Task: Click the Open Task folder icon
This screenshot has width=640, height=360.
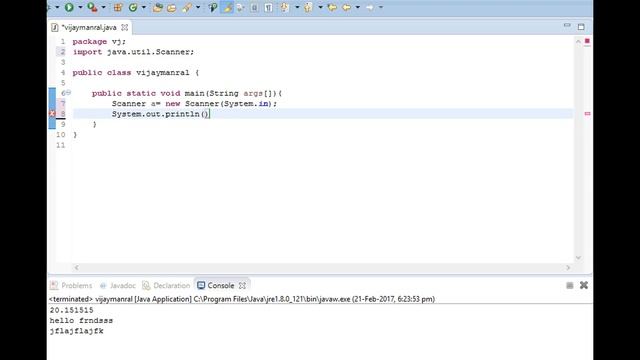Action: (x=172, y=7)
